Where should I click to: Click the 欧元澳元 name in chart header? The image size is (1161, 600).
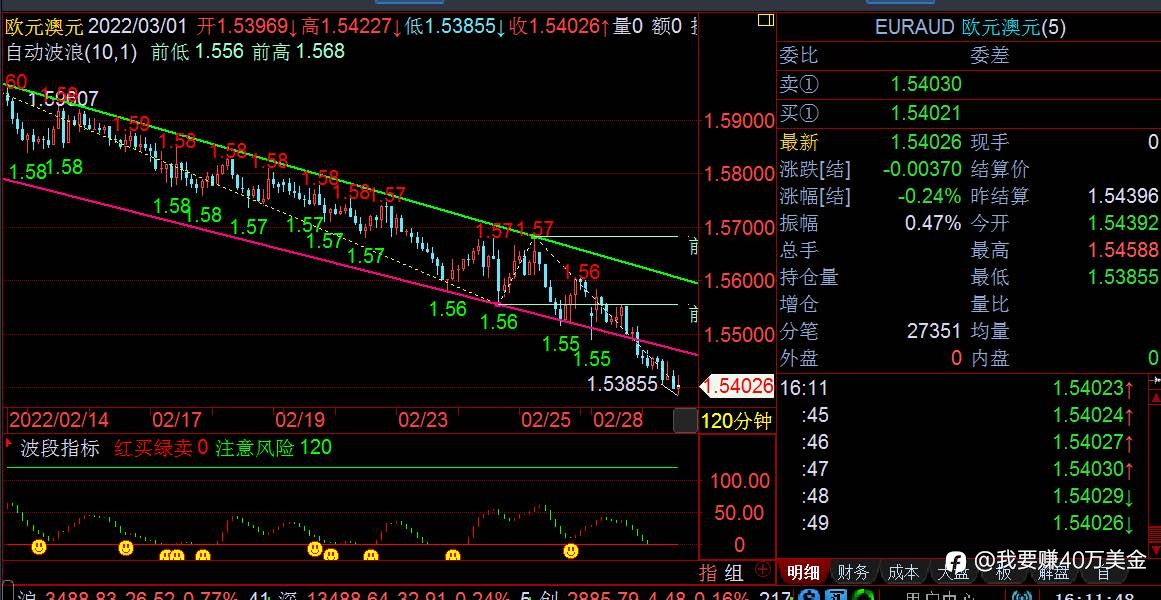coord(44,28)
